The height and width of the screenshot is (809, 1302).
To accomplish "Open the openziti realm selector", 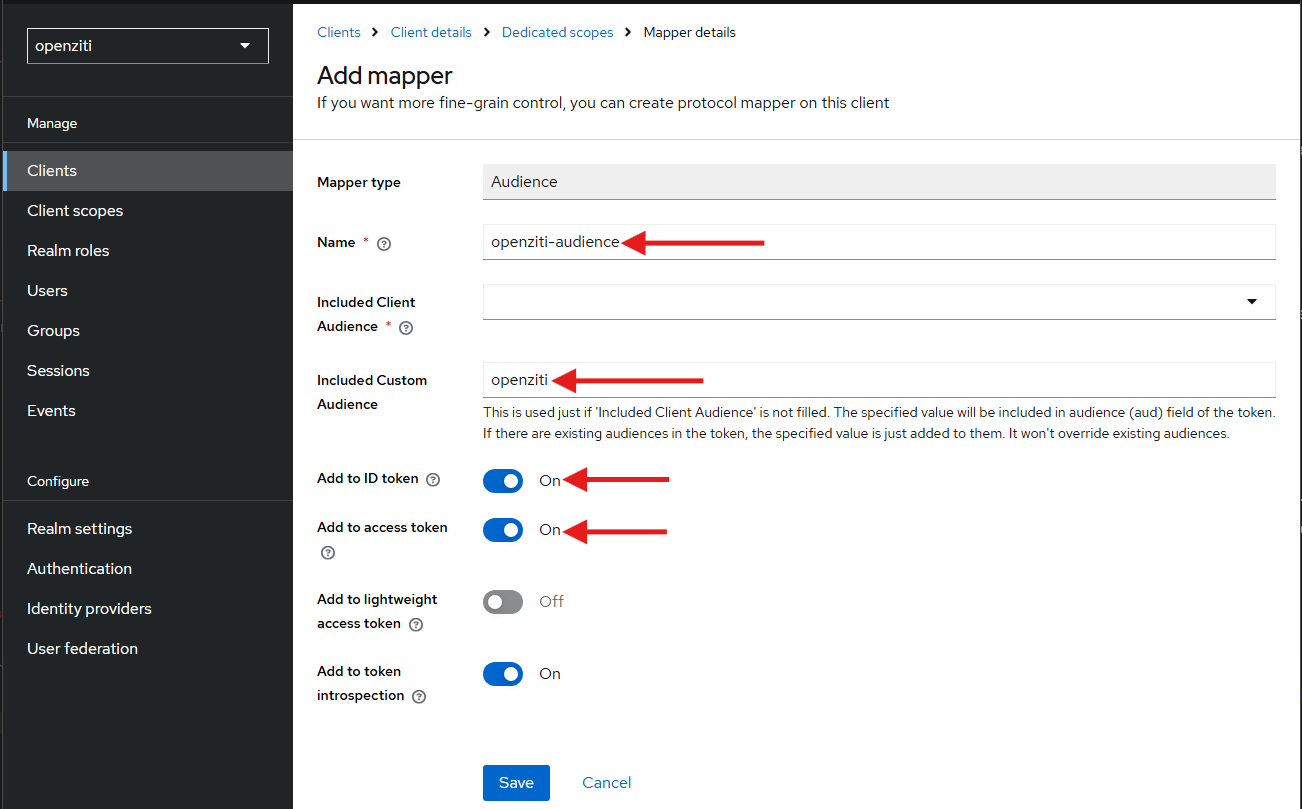I will [147, 45].
